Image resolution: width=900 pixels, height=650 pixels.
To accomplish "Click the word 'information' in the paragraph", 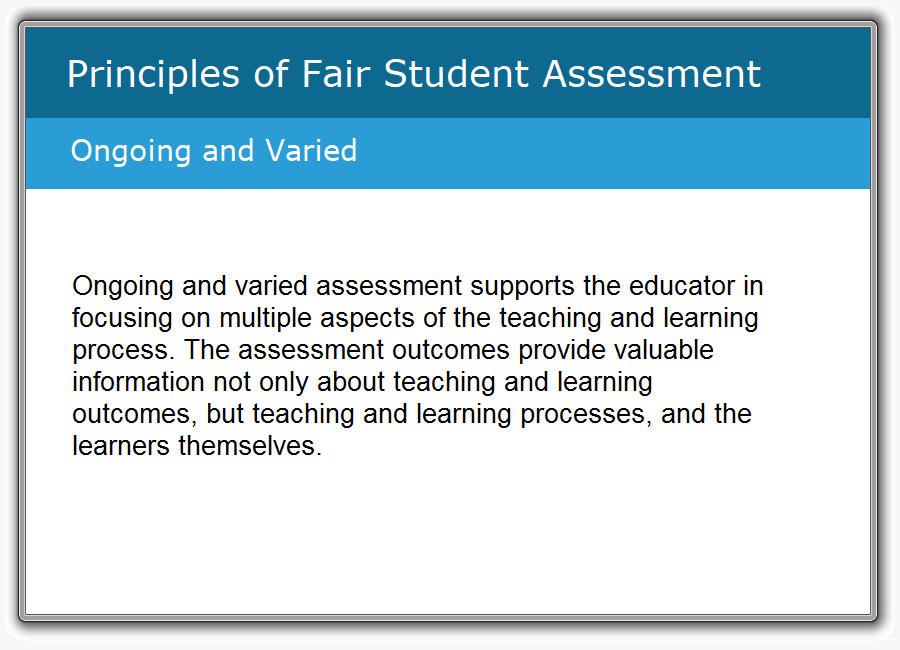I will 138,382.
